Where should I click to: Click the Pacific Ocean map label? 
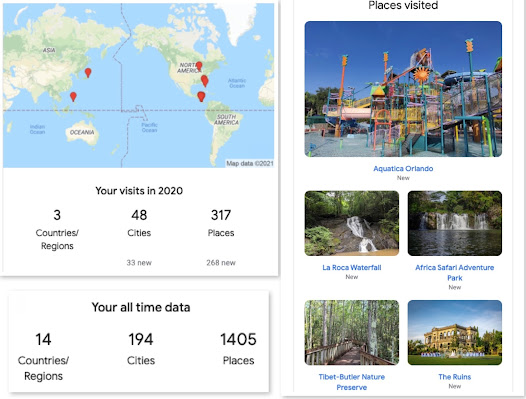pos(149,128)
